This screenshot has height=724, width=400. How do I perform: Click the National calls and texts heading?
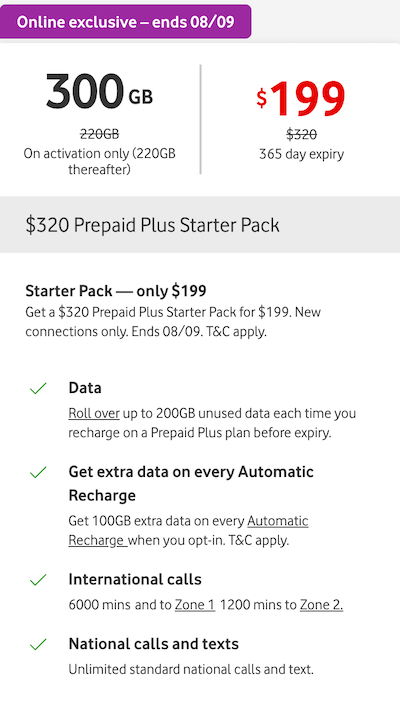tap(153, 644)
